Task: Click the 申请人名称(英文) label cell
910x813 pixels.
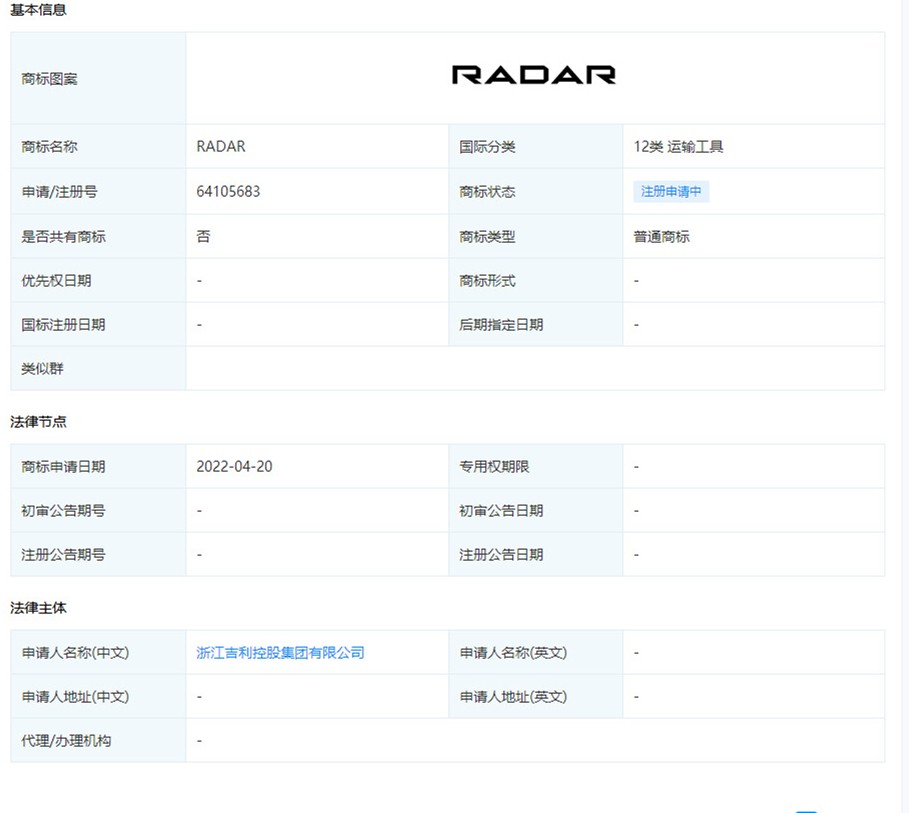Action: pos(536,653)
